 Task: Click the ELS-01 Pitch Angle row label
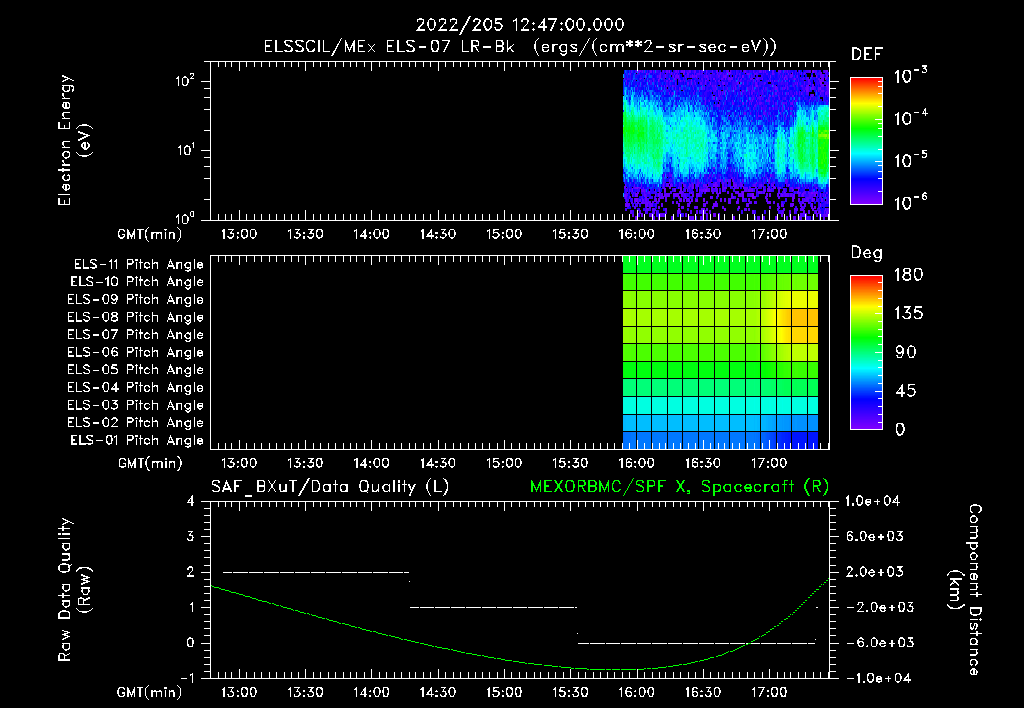136,440
